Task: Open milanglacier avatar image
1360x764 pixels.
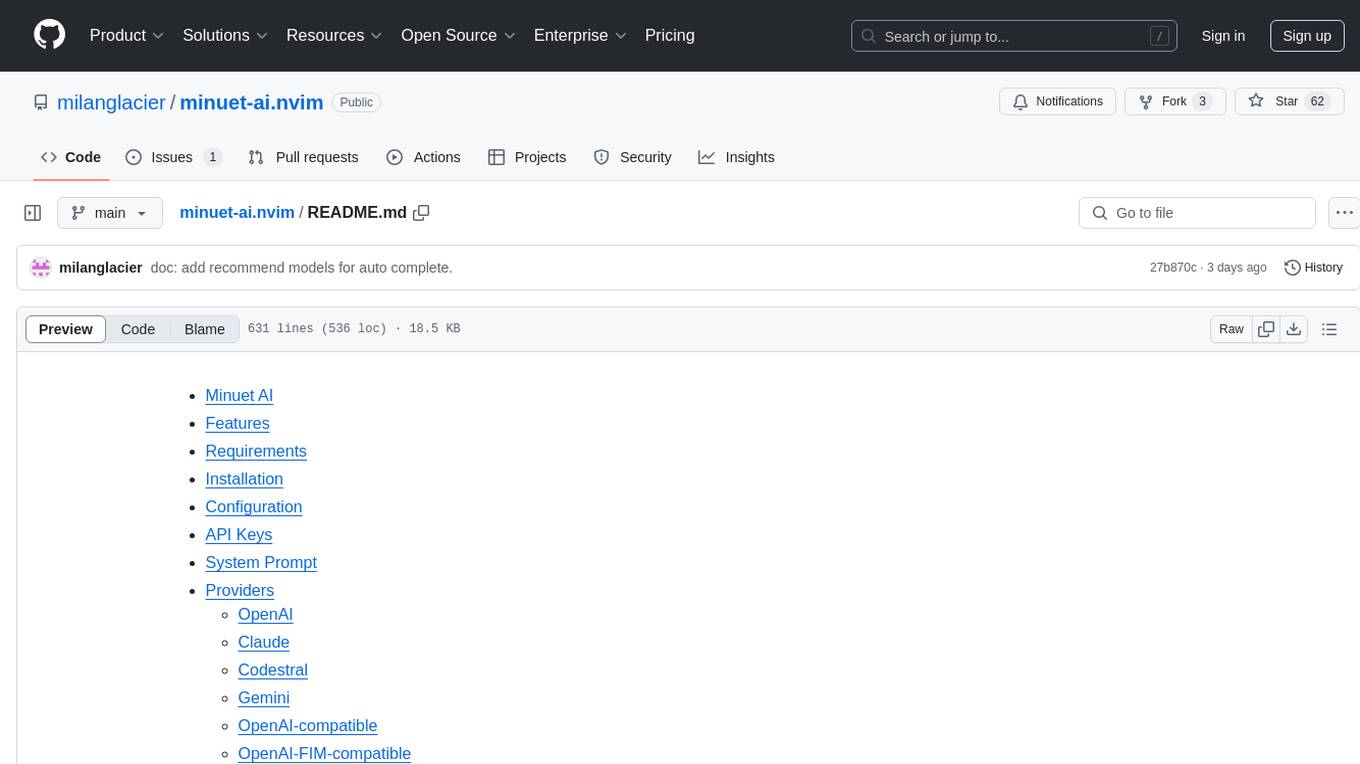Action: pos(41,267)
